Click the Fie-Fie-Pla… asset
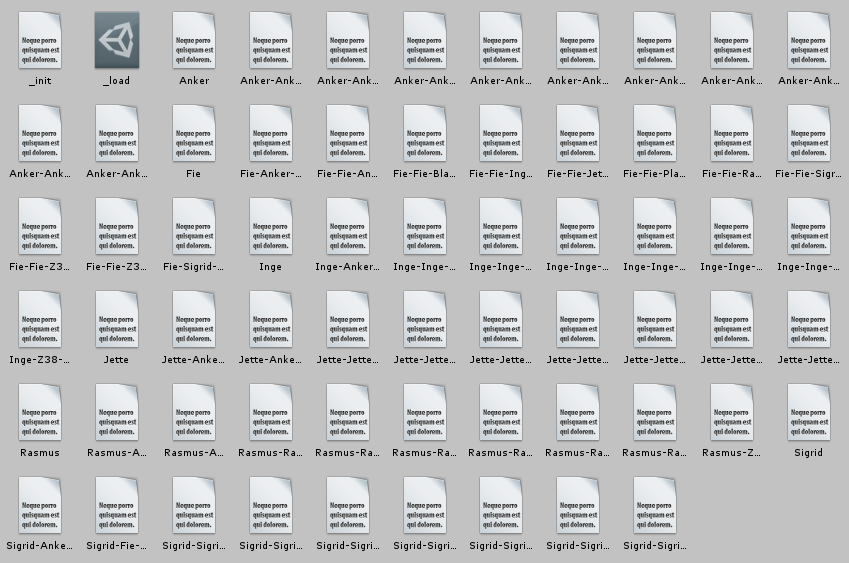 tap(655, 134)
